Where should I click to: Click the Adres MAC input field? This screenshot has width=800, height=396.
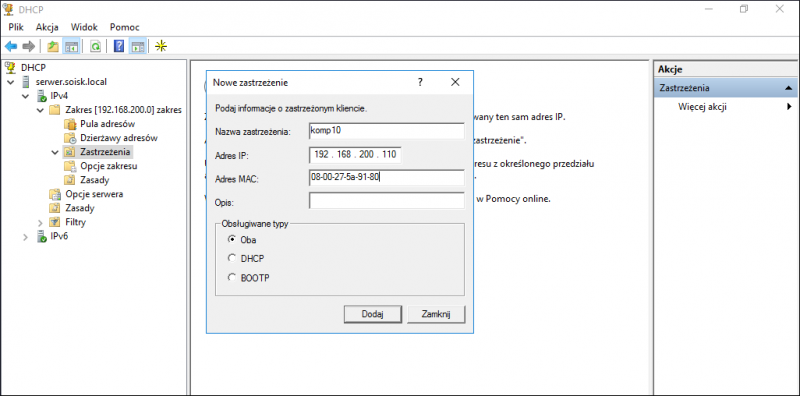coord(387,178)
